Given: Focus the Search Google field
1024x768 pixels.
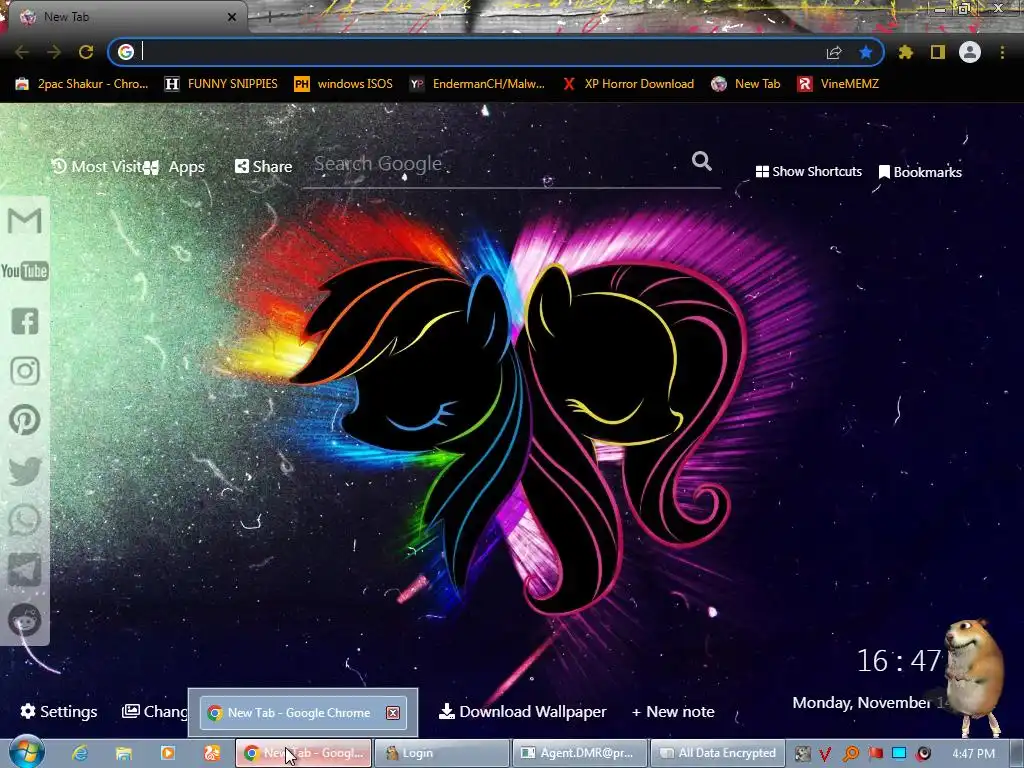Looking at the screenshot, I should [x=500, y=164].
